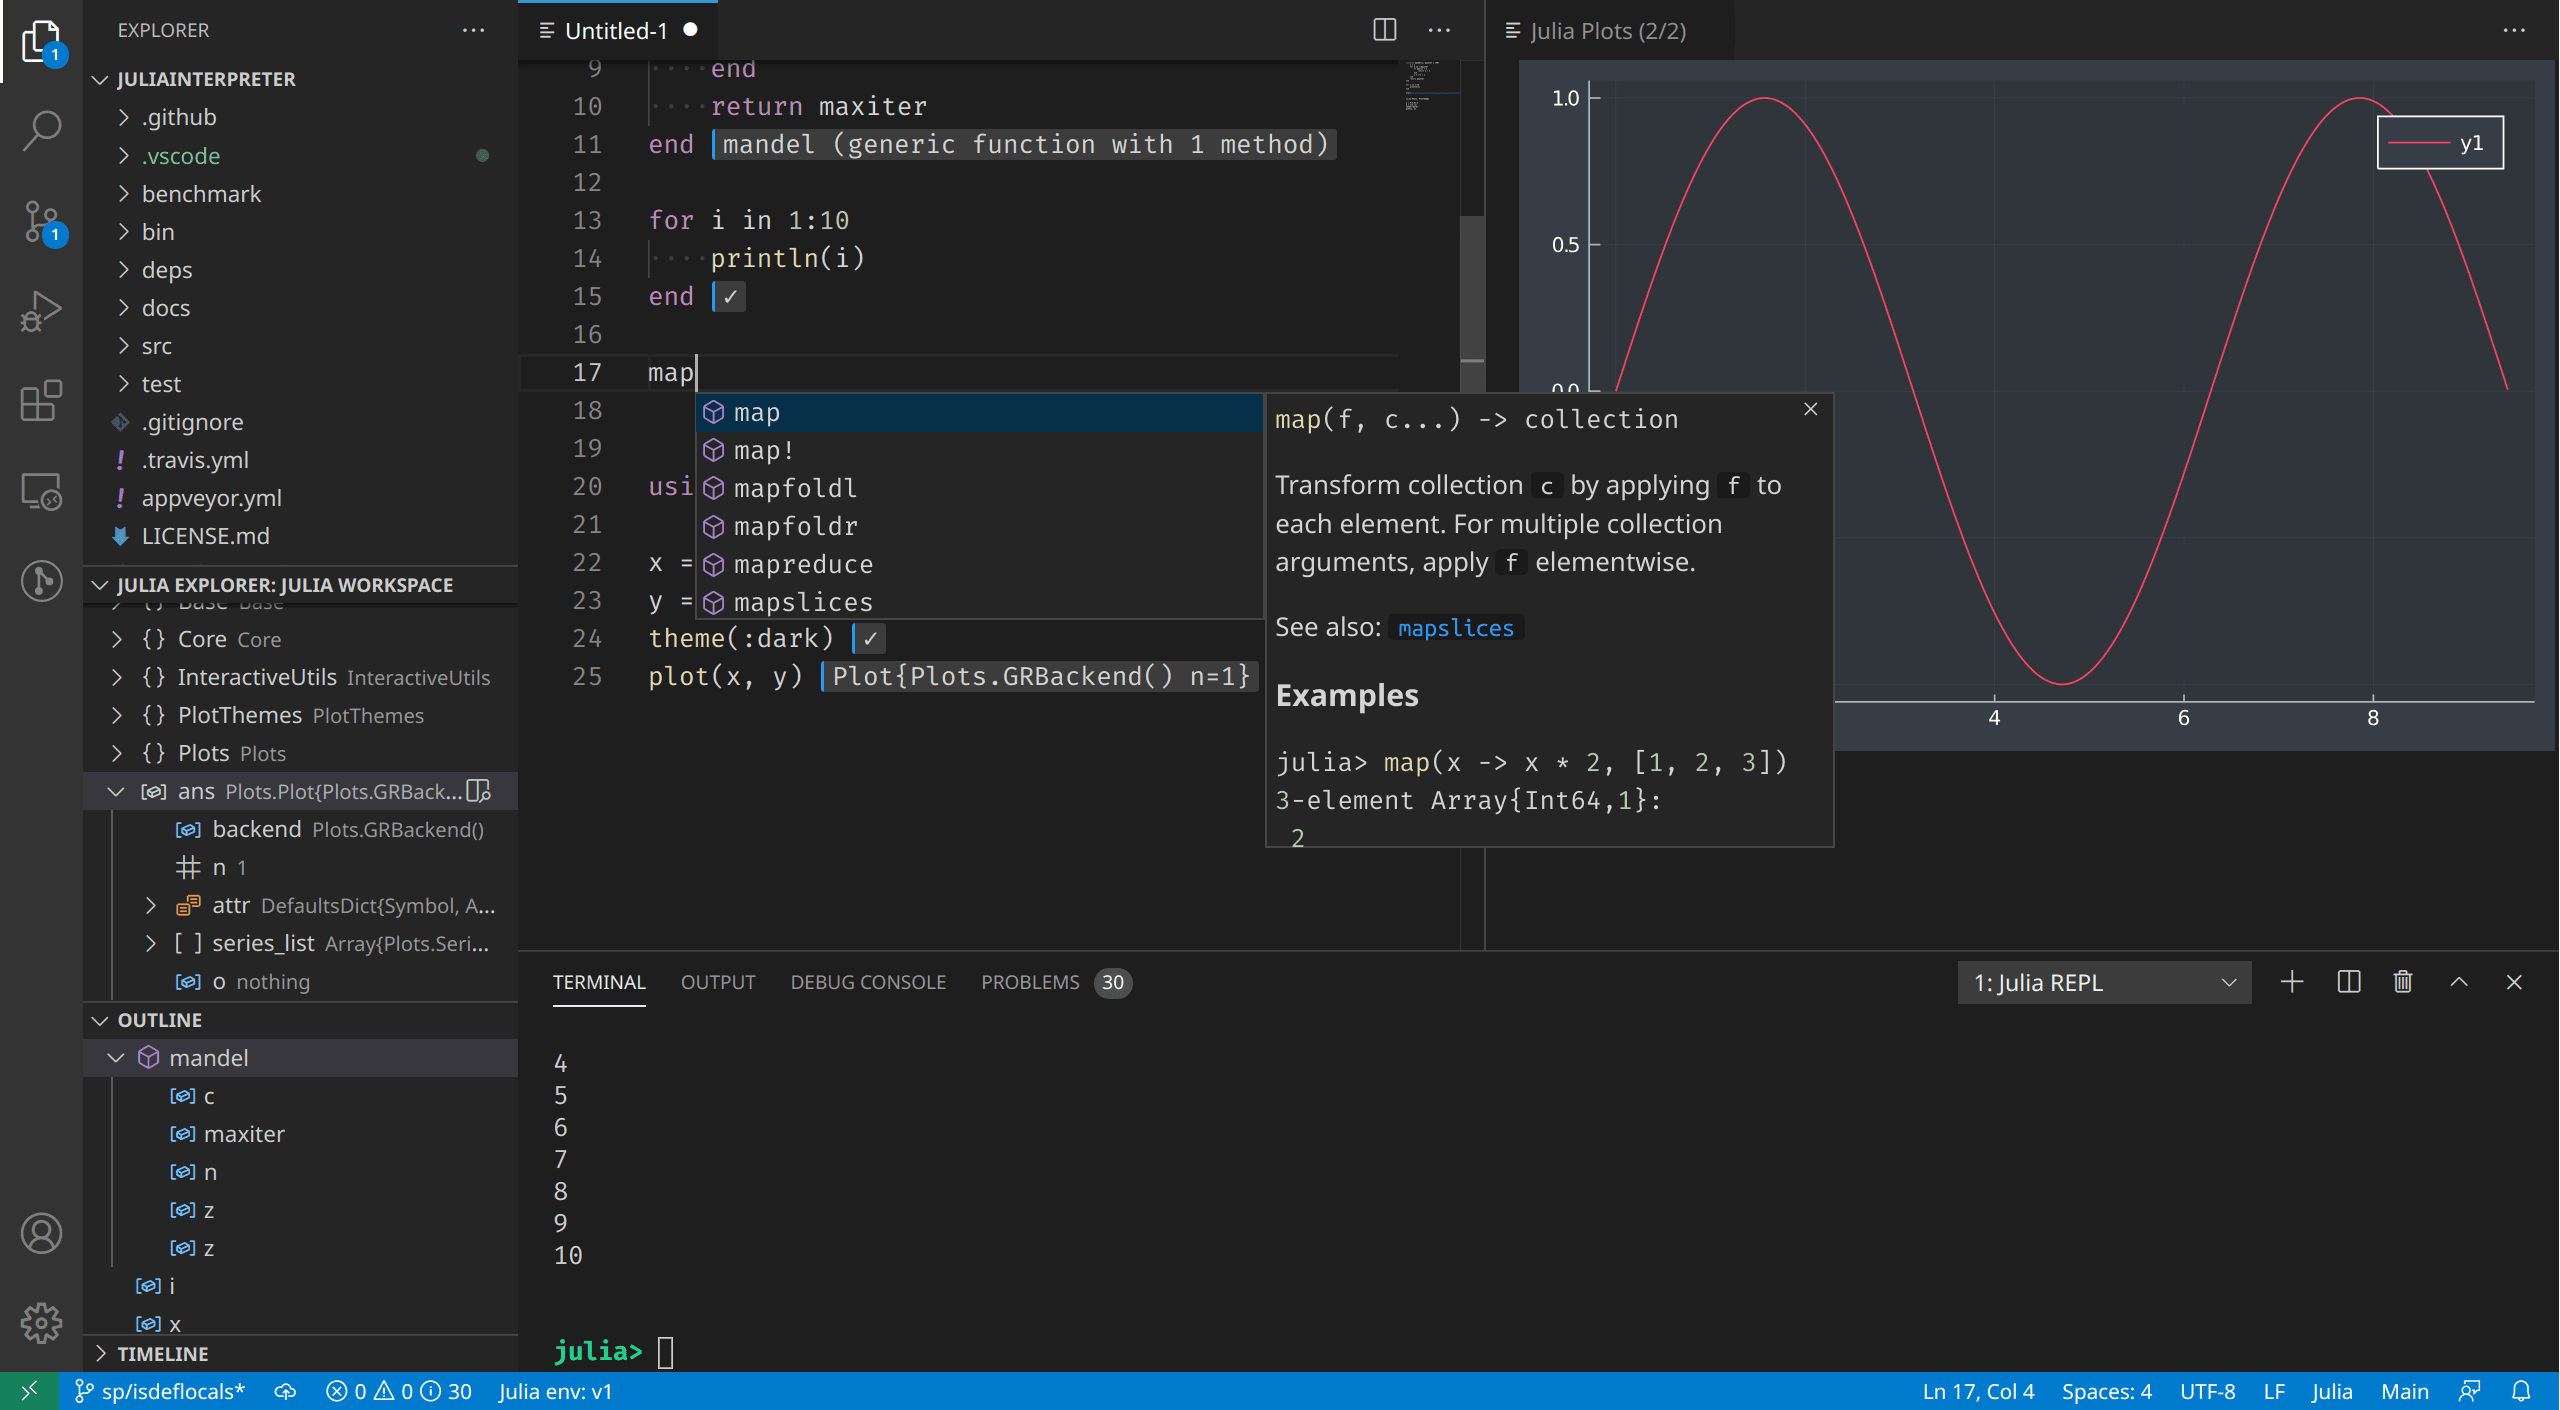Click the mapslices link in documentation popup
The width and height of the screenshot is (2560, 1410).
coord(1453,627)
